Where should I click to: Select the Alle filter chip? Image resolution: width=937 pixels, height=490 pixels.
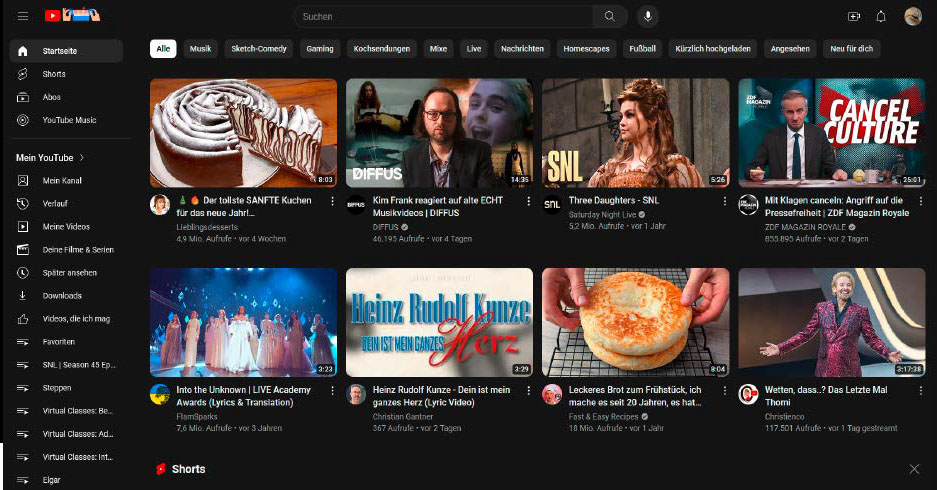[163, 49]
